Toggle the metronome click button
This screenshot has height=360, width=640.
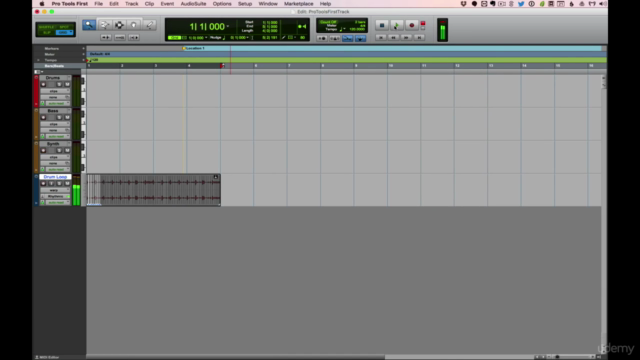(335, 38)
